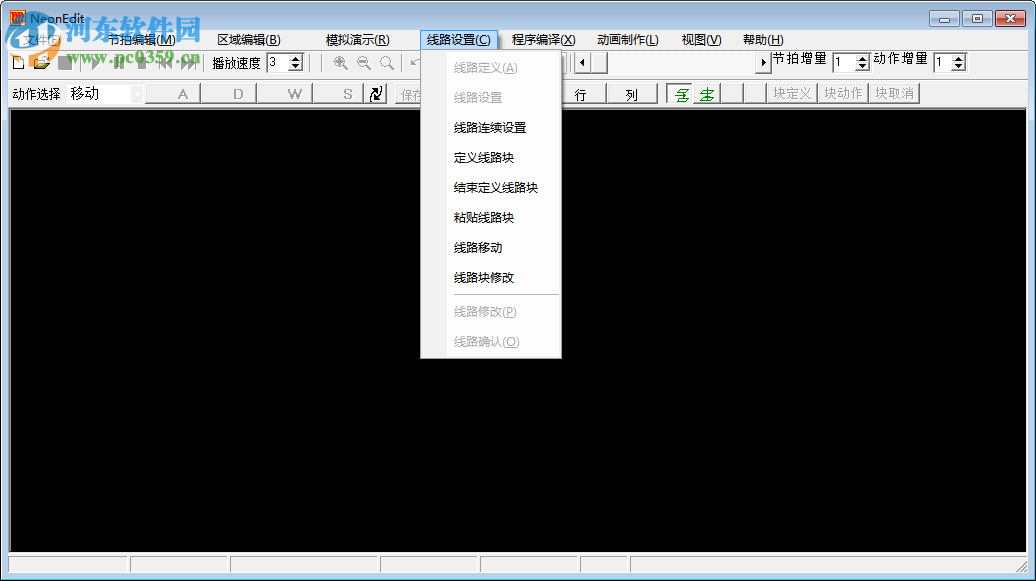Jump to end with the skip-forward playback icon
Viewport: 1036px width, 581px height.
pyautogui.click(x=190, y=62)
